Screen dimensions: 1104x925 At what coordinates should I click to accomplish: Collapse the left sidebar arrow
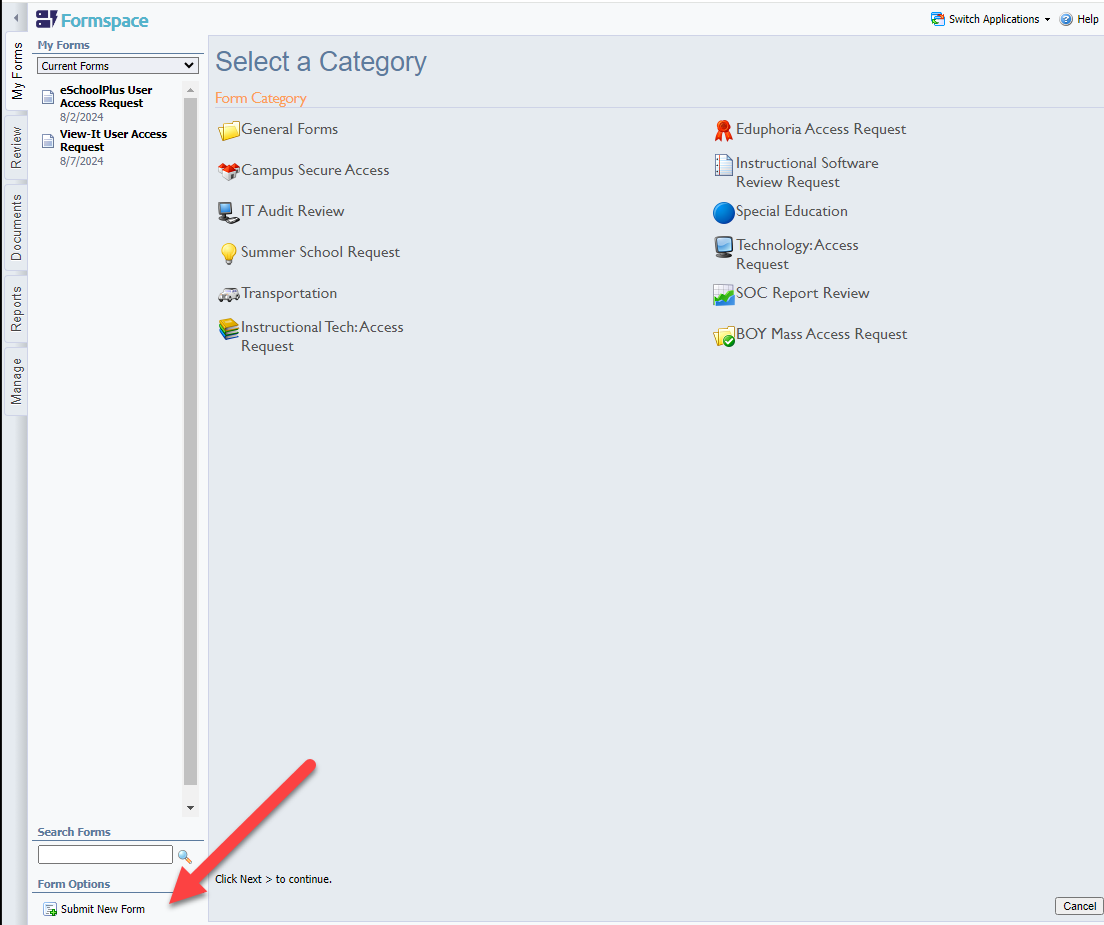(16, 19)
